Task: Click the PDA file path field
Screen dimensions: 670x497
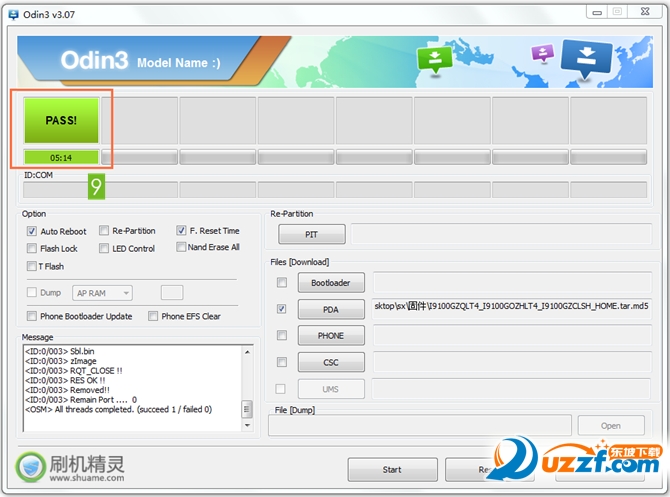Action: 512,309
